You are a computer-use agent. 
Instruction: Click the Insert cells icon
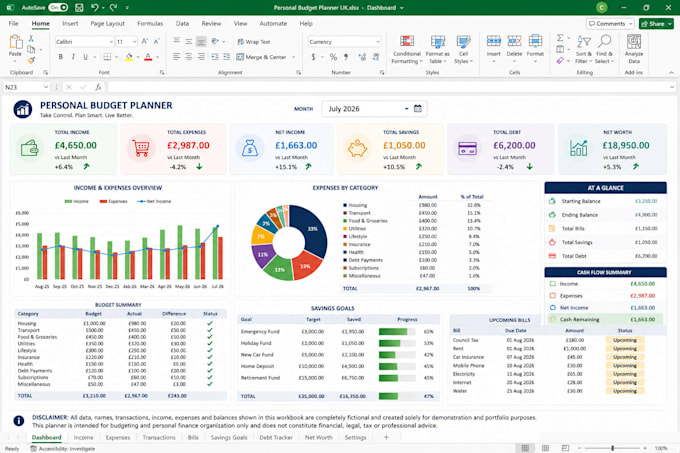pyautogui.click(x=494, y=41)
